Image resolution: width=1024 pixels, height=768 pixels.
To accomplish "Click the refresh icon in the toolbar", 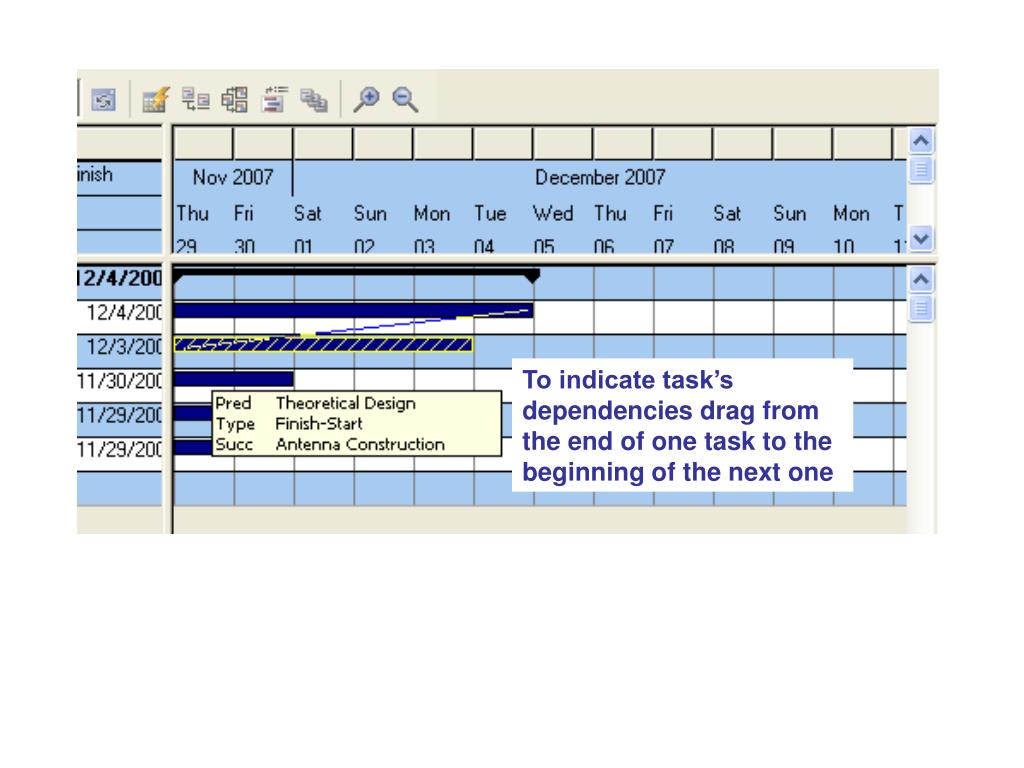I will [x=103, y=100].
